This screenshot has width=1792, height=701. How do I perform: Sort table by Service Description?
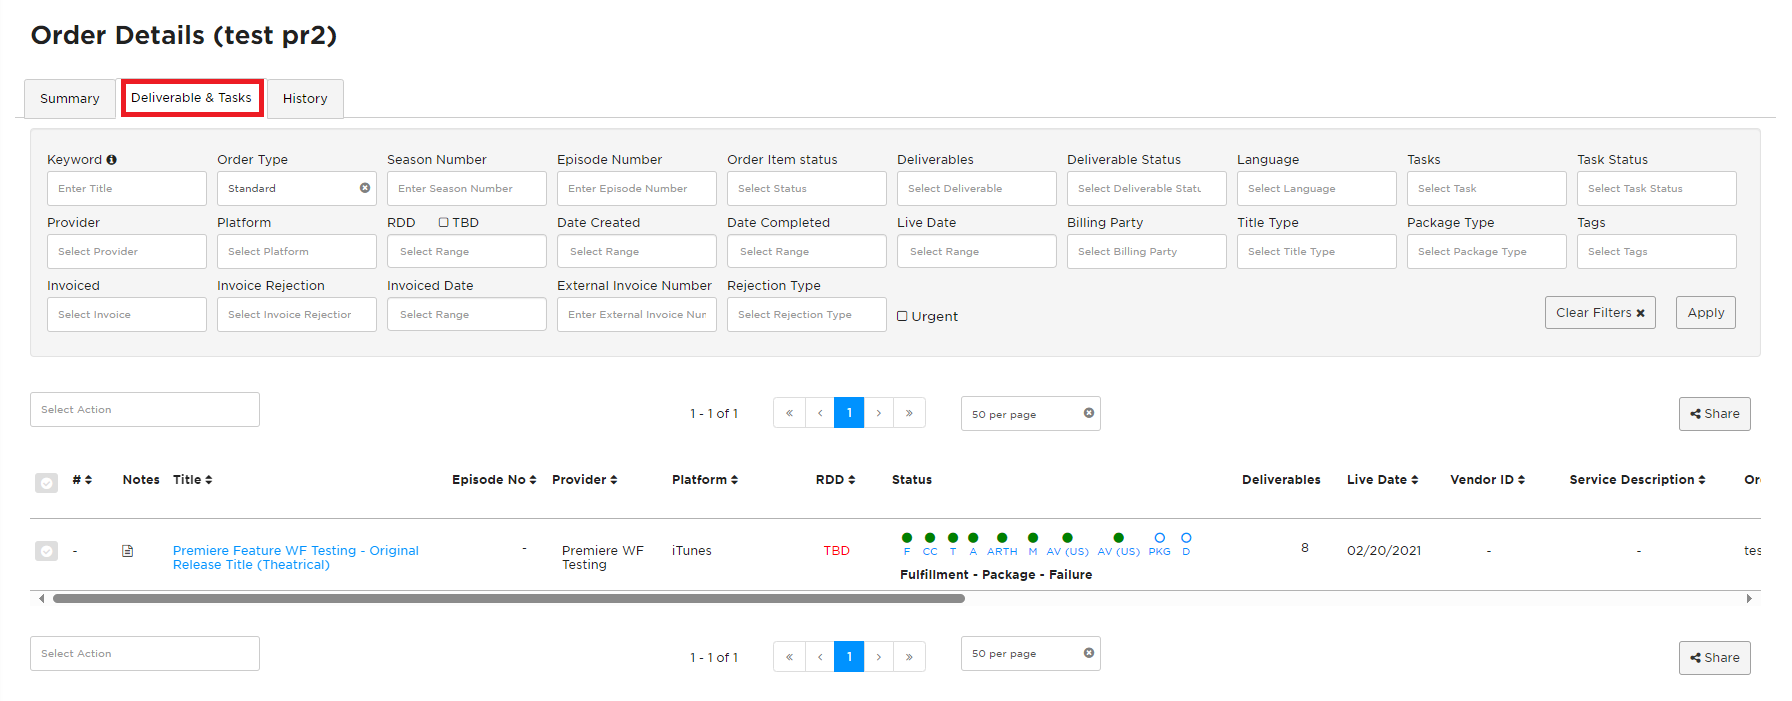pos(1638,480)
